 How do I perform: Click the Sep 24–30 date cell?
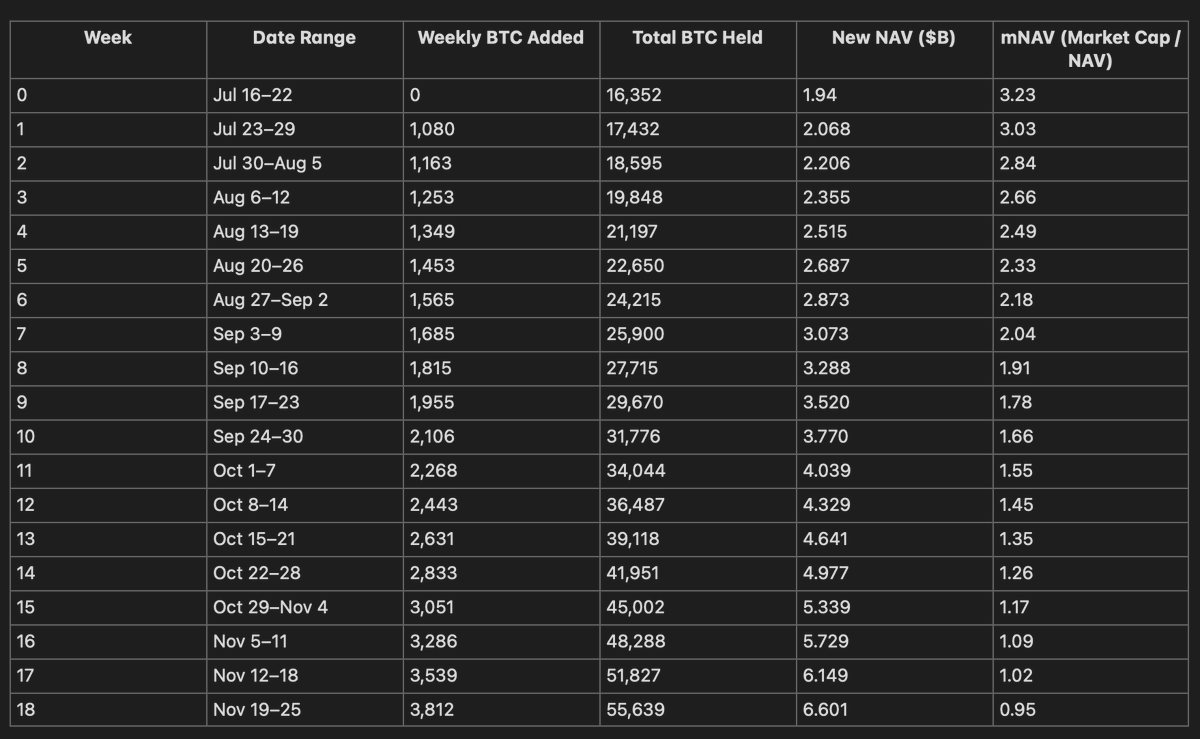(258, 436)
